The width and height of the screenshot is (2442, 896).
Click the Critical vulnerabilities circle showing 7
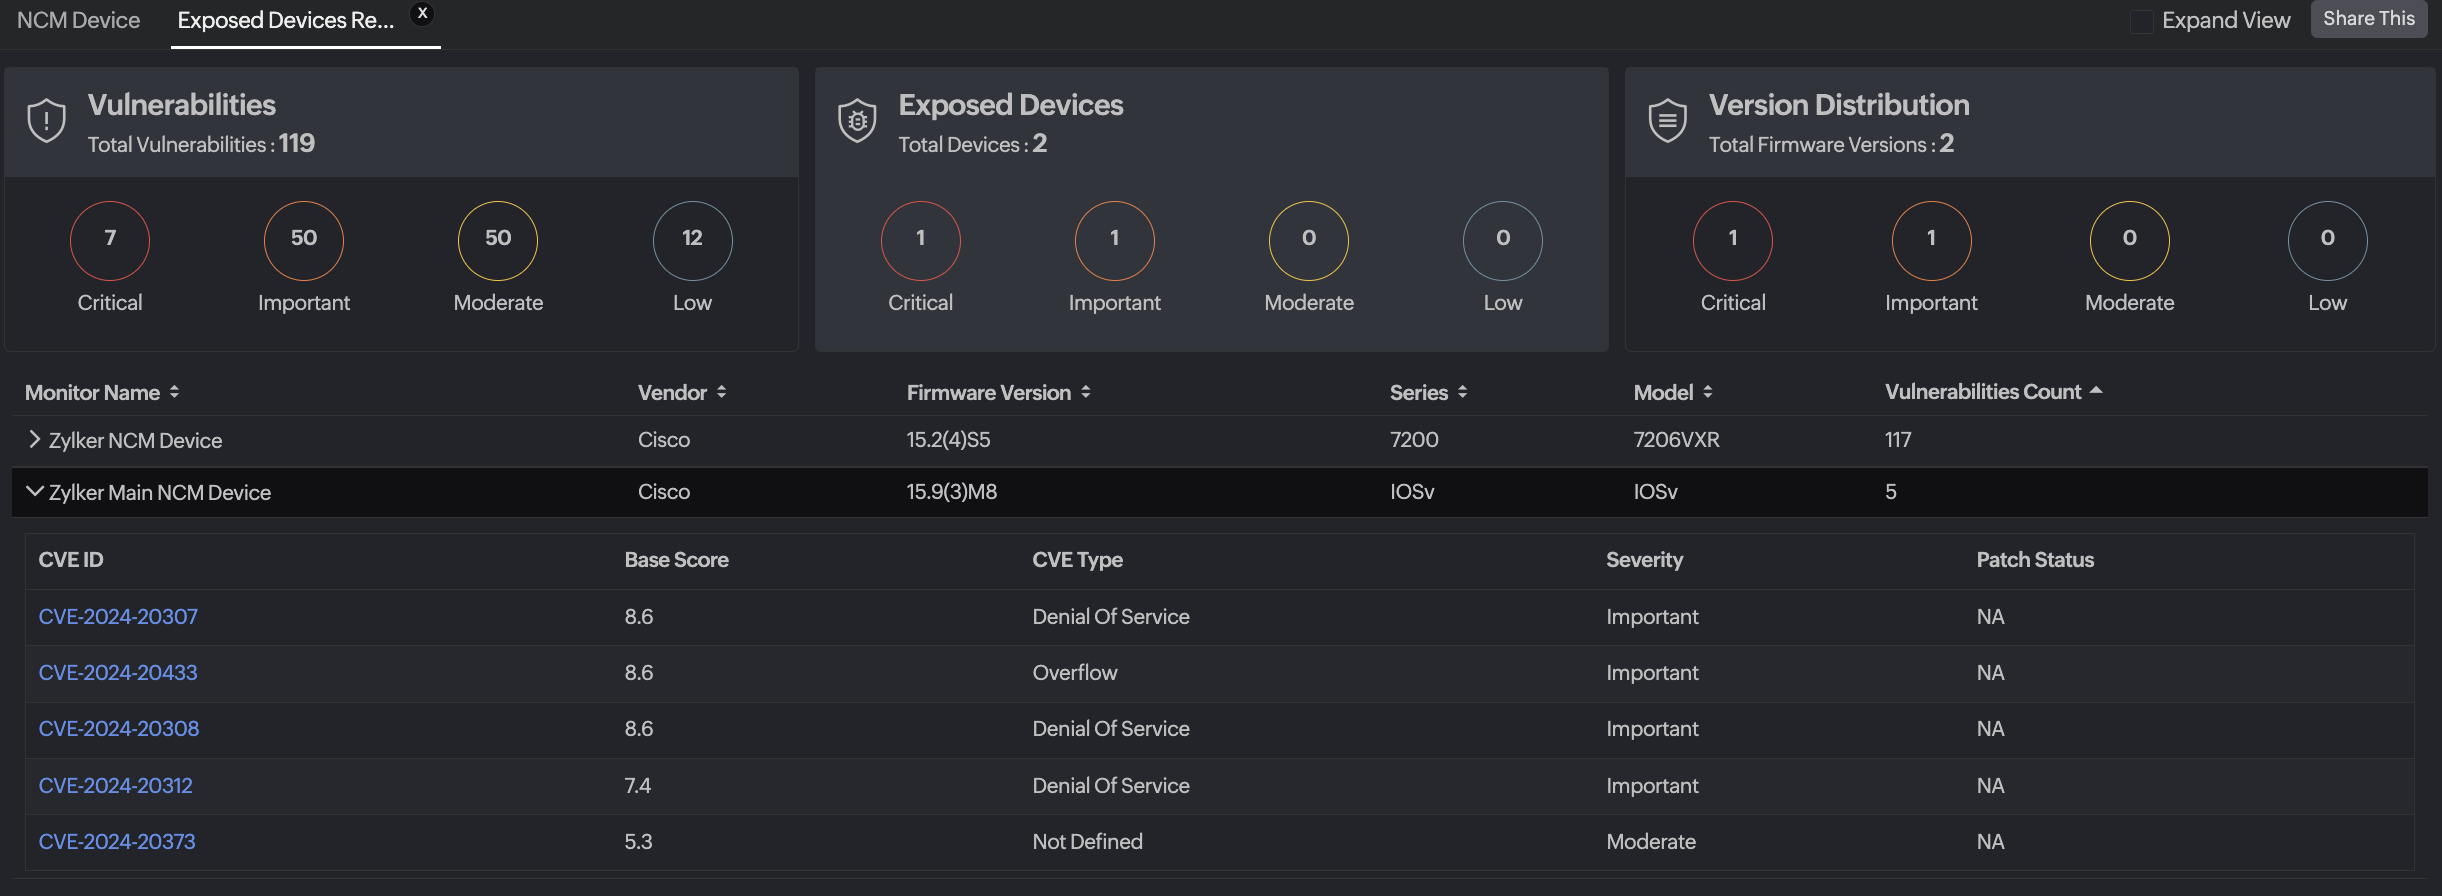coord(110,241)
